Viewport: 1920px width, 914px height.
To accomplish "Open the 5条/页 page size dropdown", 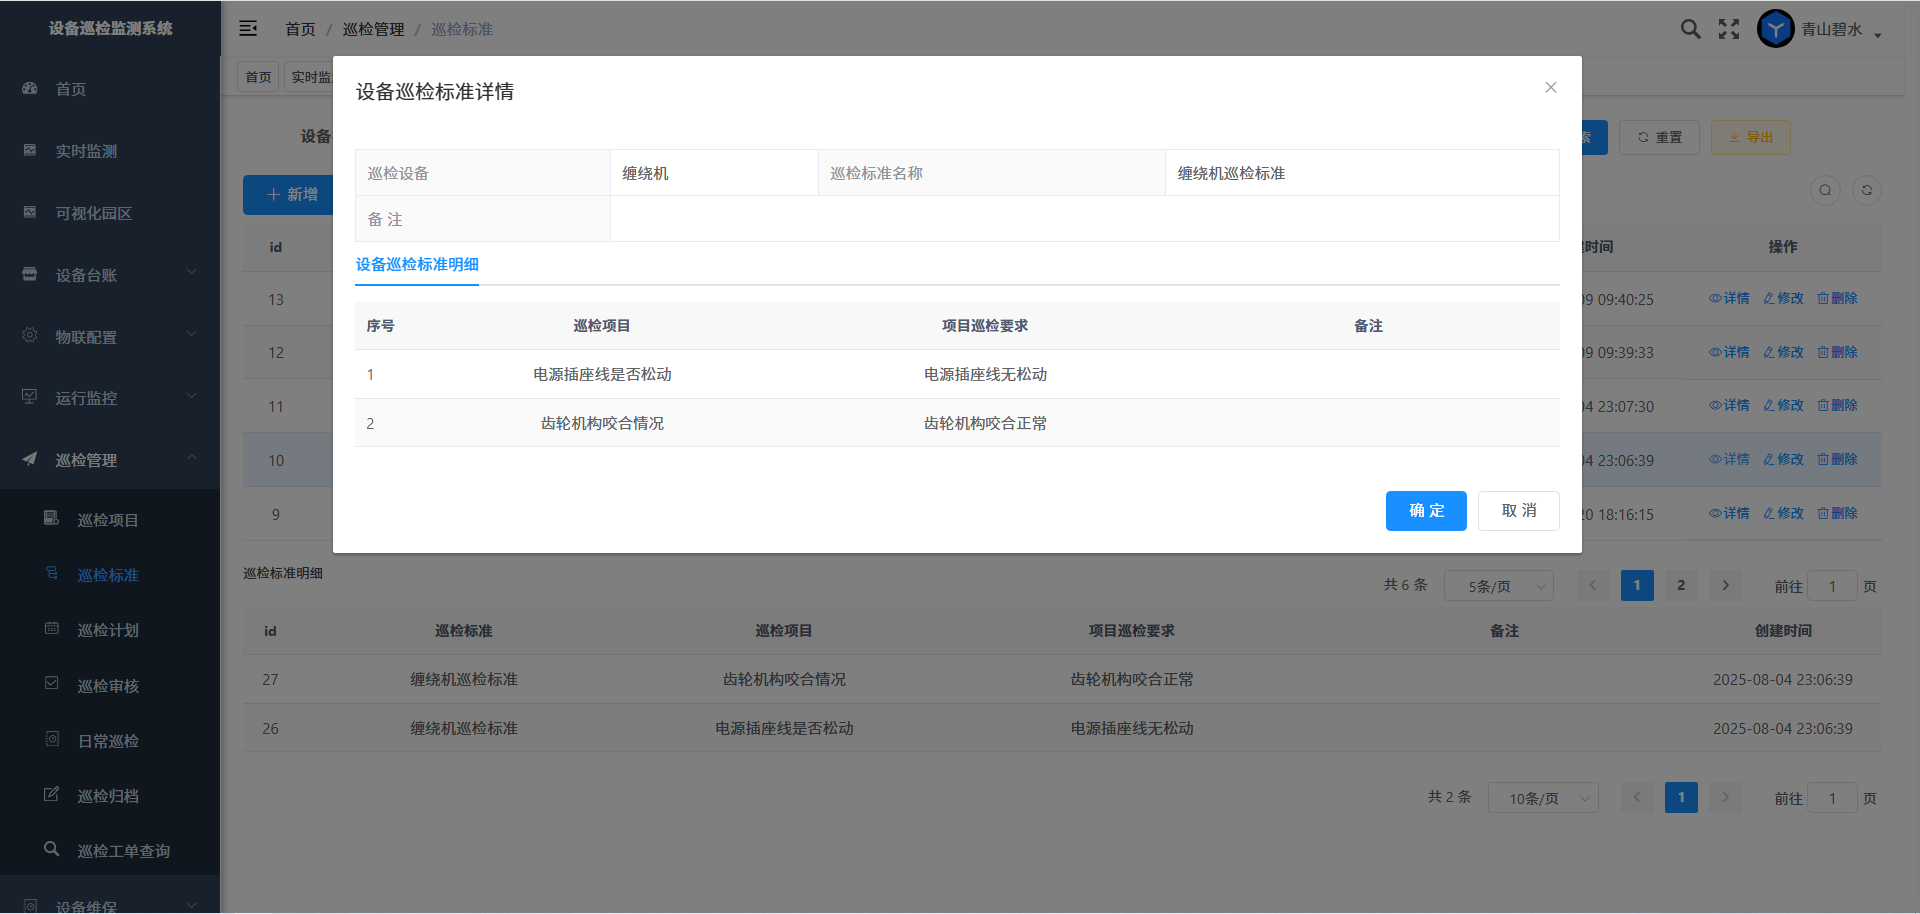I will [1498, 586].
